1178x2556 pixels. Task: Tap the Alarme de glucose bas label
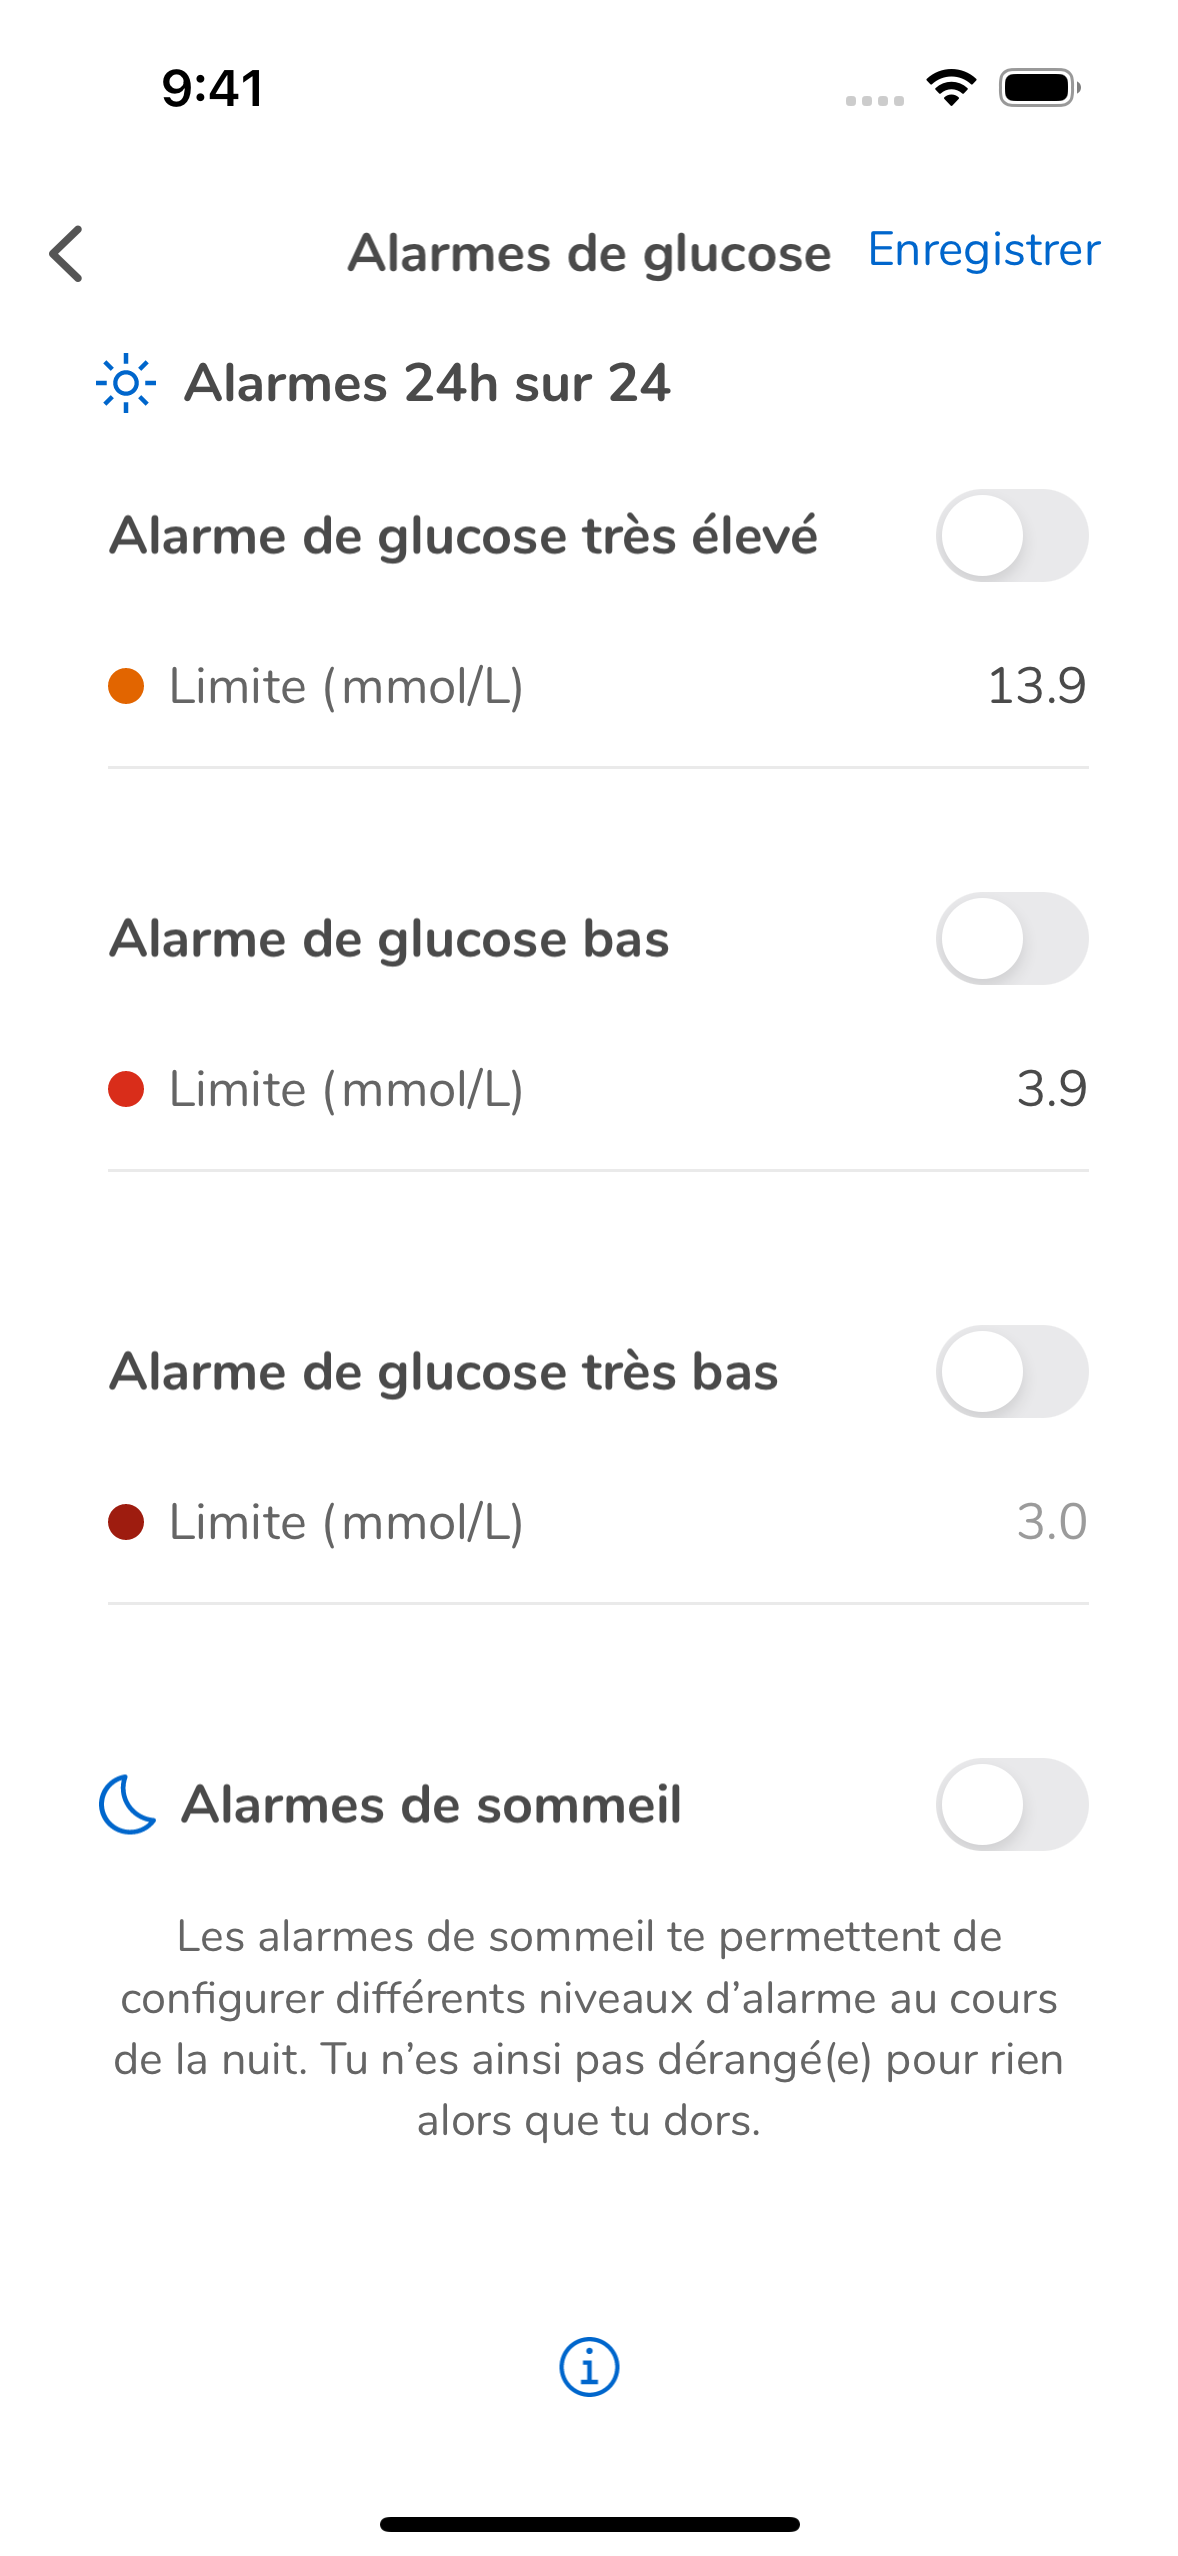tap(389, 939)
